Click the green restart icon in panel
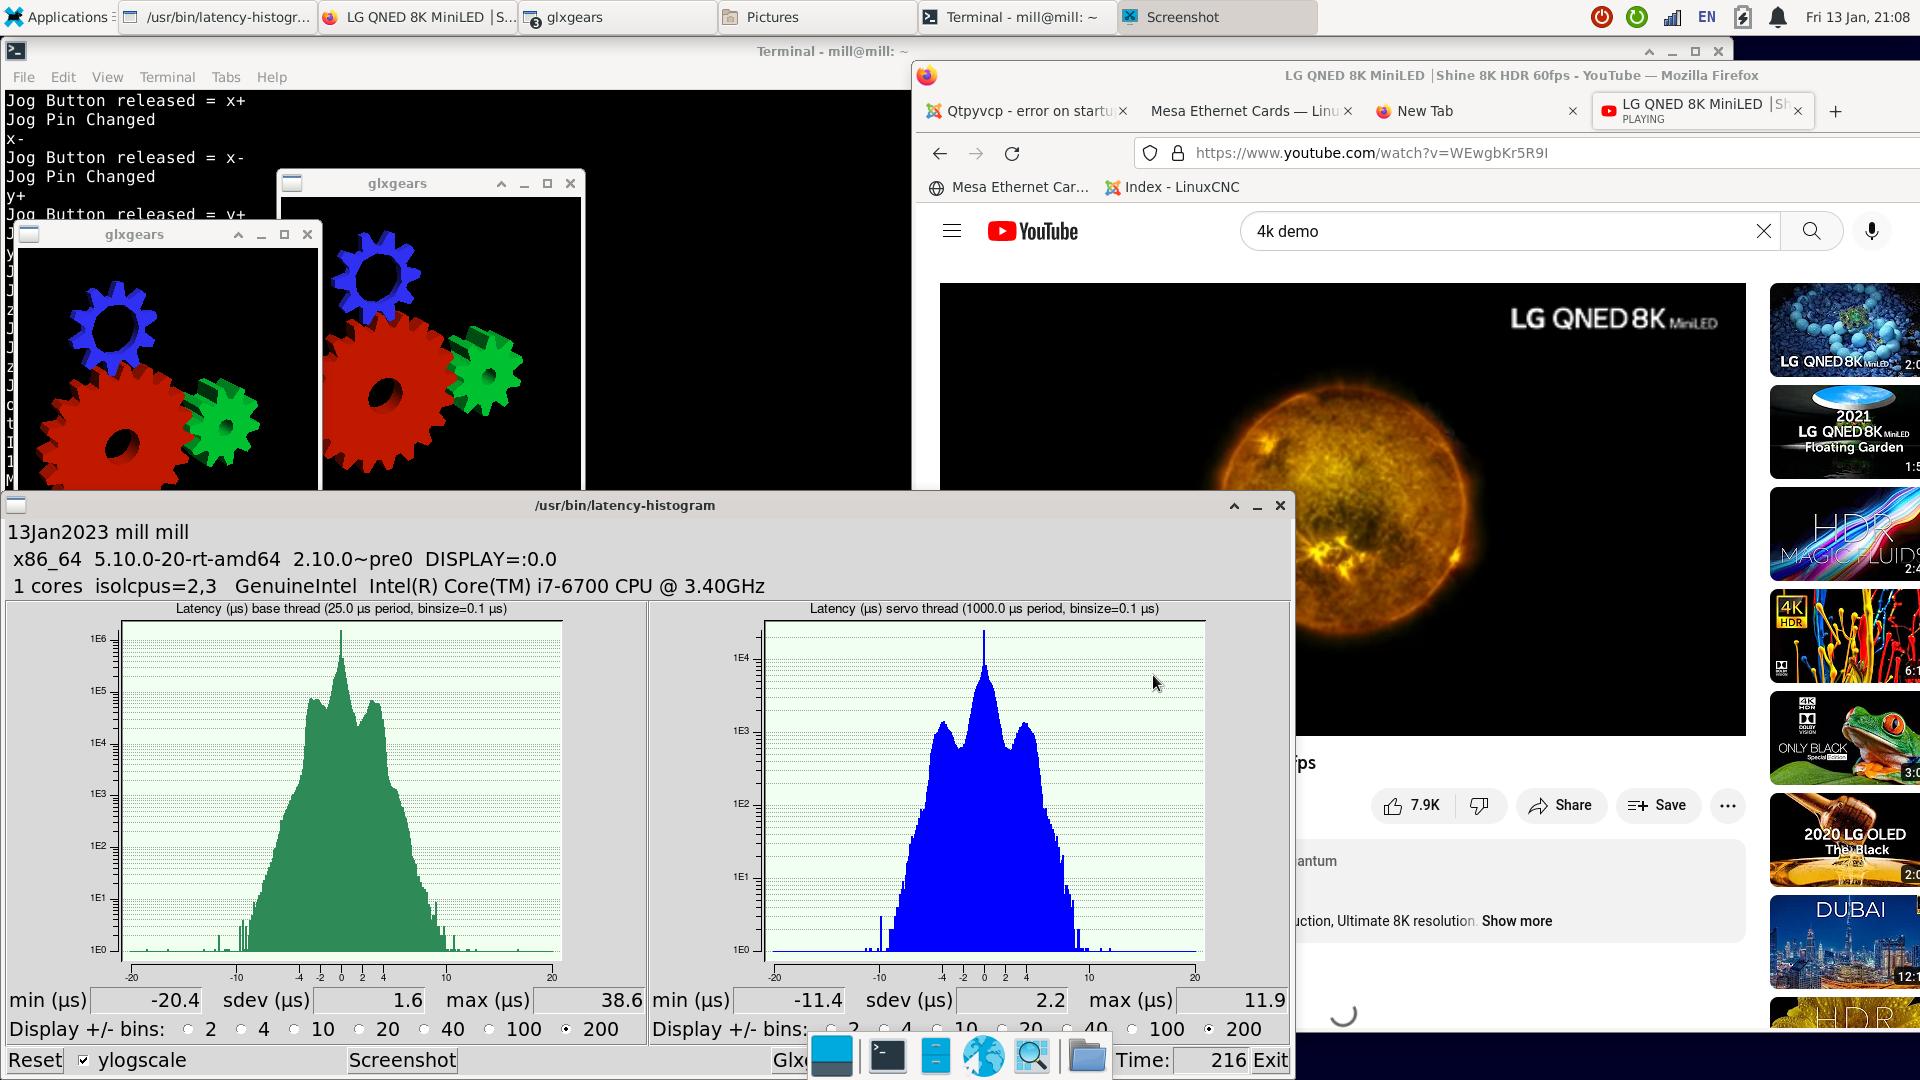 click(x=1637, y=17)
